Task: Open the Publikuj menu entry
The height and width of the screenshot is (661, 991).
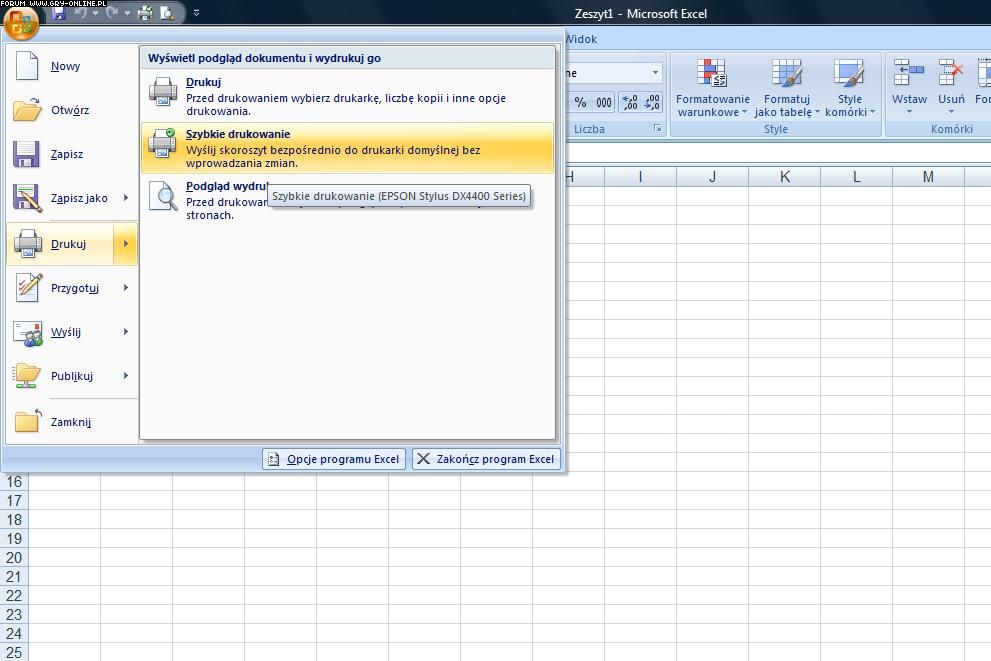Action: pyautogui.click(x=71, y=377)
